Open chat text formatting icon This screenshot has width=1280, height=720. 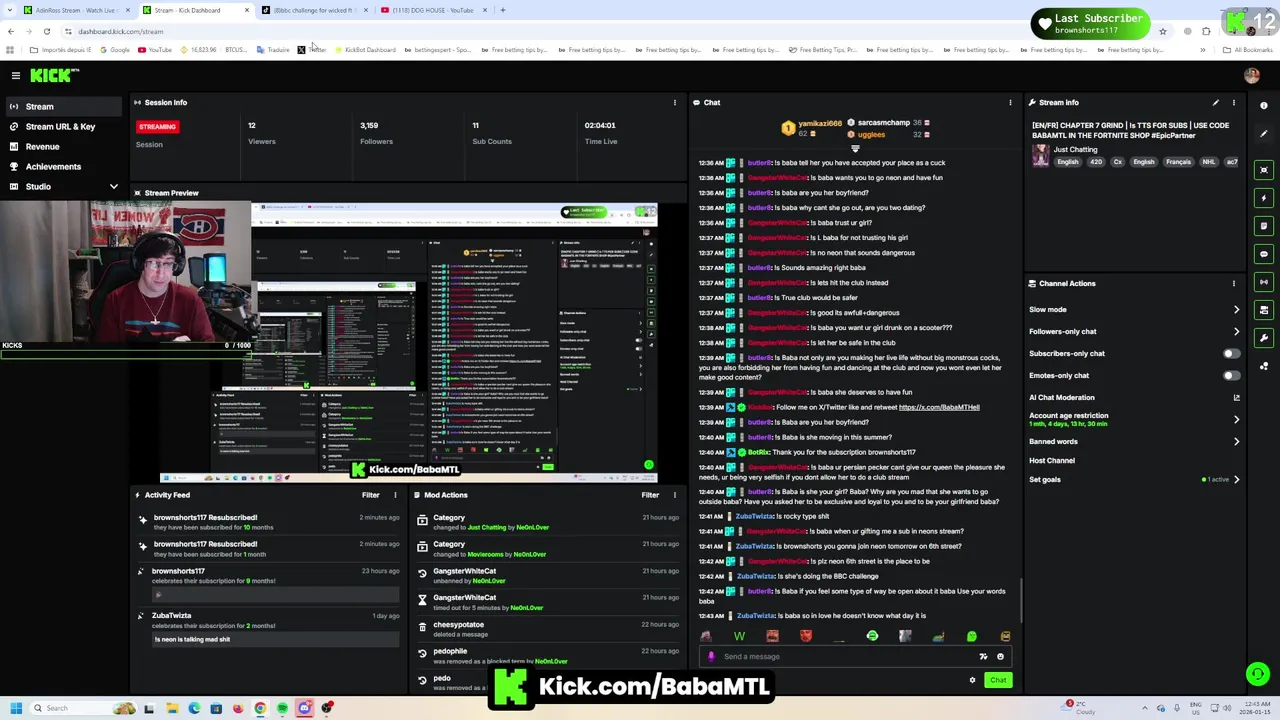[983, 657]
